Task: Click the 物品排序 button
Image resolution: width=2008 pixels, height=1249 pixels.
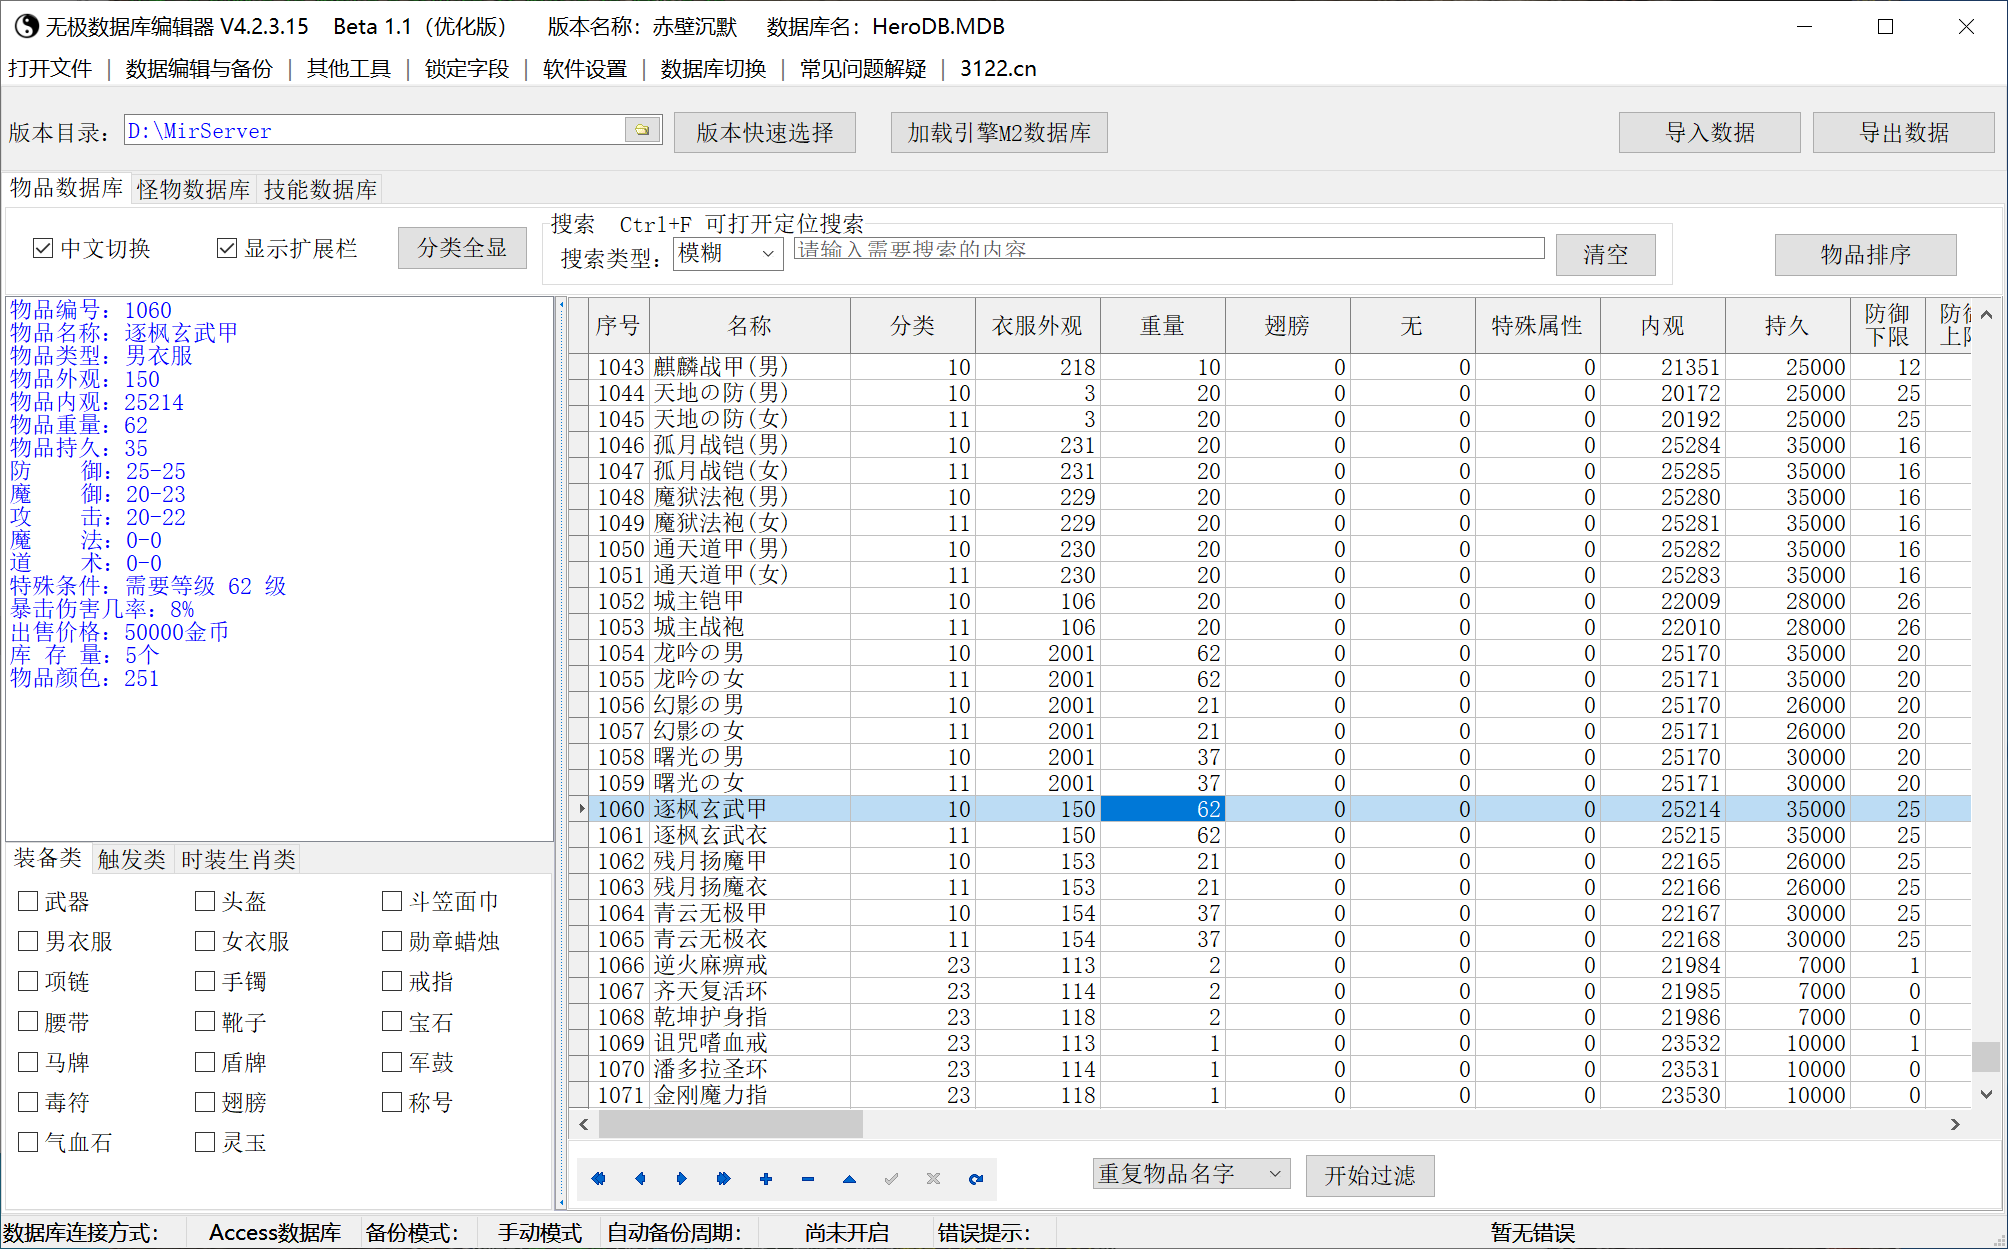Action: point(1865,254)
